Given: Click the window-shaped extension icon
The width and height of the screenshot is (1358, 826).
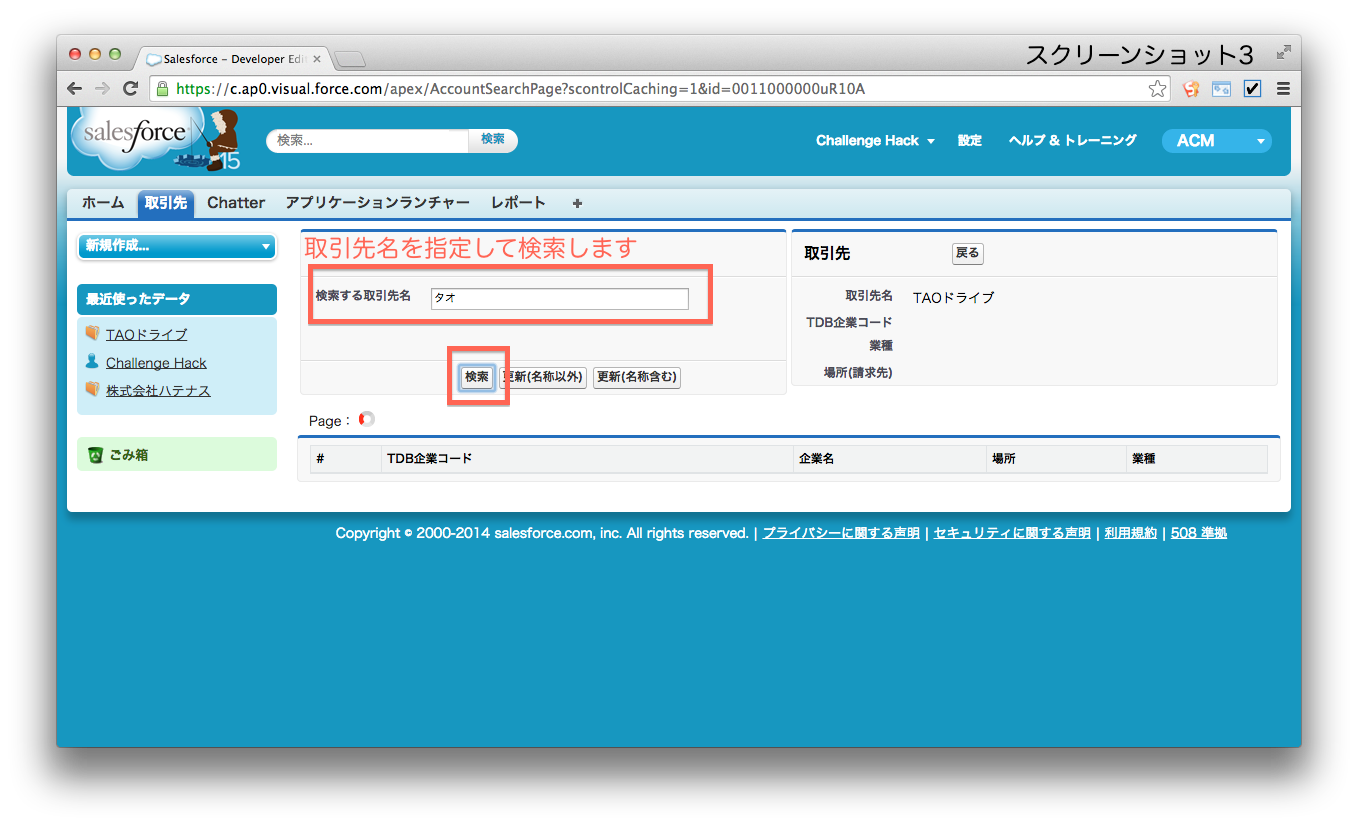Looking at the screenshot, I should click(1221, 88).
